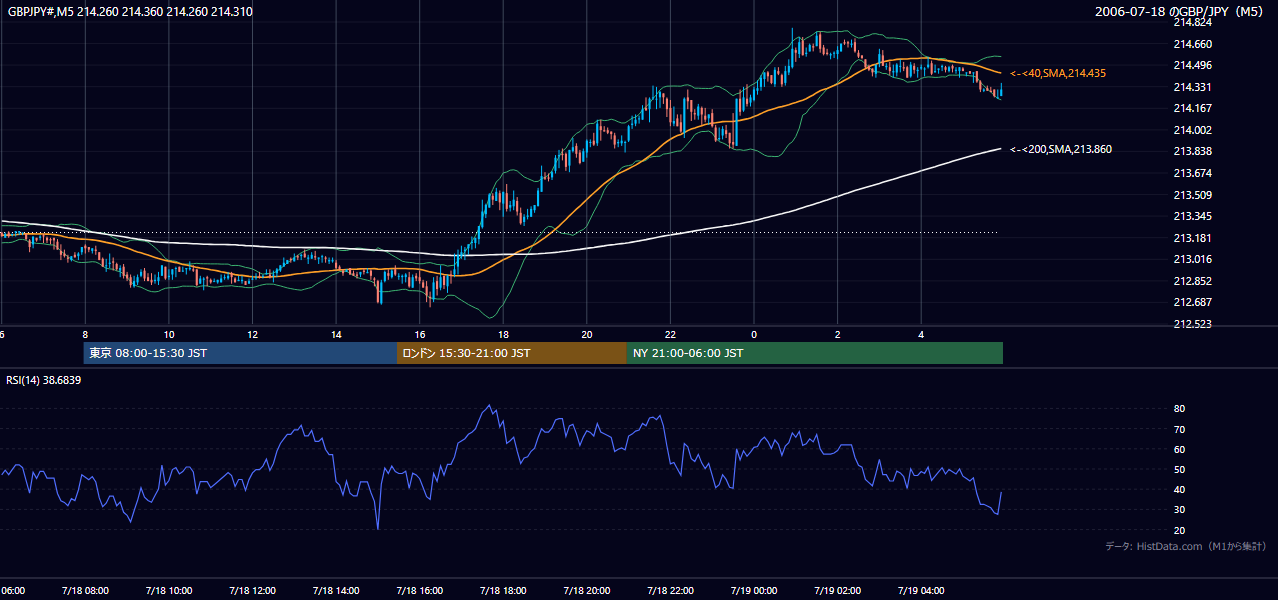
Task: Click the 214.824 price axis label
Action: (1192, 22)
